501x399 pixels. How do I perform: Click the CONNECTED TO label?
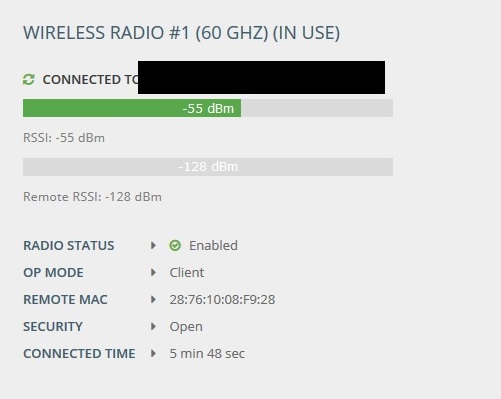[90, 80]
